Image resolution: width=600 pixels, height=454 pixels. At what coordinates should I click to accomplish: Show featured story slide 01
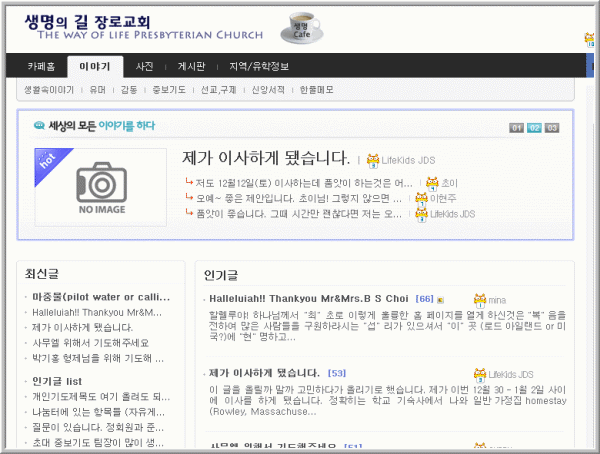point(516,128)
